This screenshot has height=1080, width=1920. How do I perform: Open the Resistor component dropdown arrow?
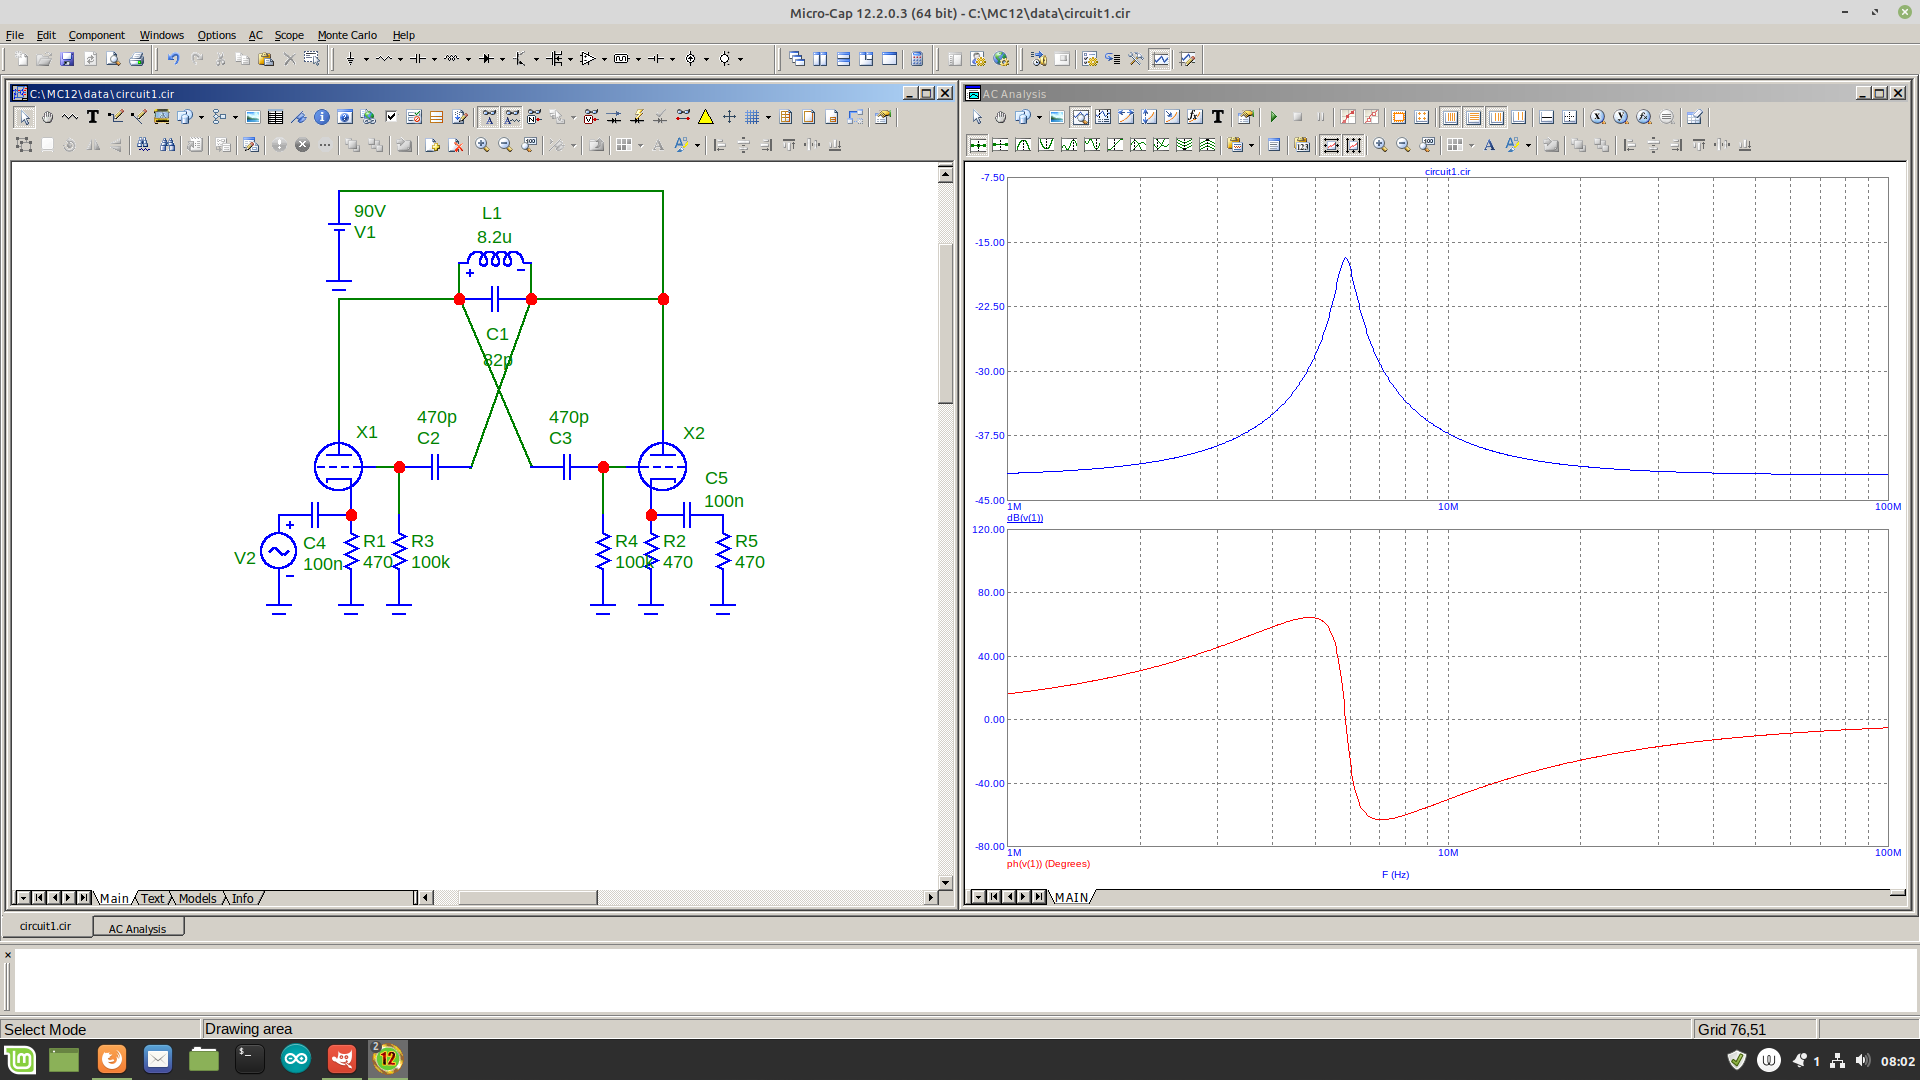(x=400, y=59)
